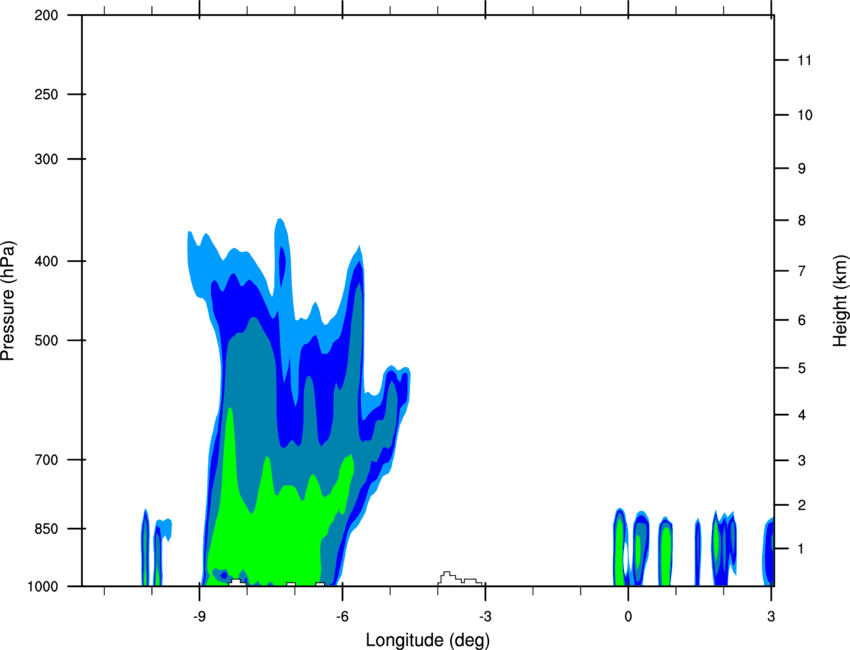This screenshot has height=650, width=850.
Task: Click the 3 longitude tick label
Action: (x=771, y=616)
